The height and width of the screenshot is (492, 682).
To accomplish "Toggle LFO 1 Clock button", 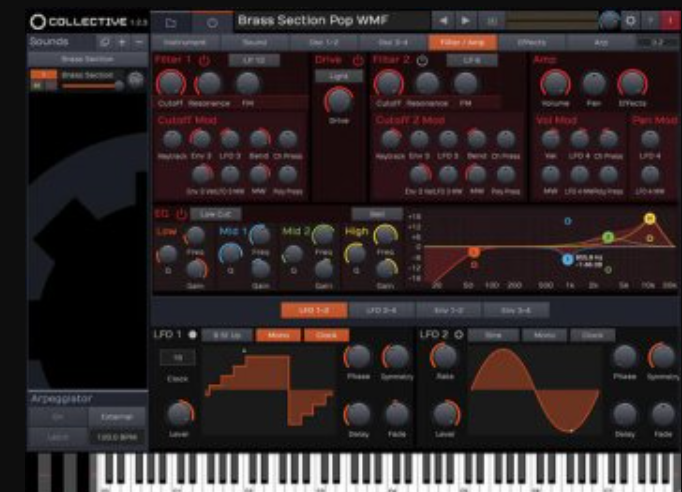I will 326,335.
